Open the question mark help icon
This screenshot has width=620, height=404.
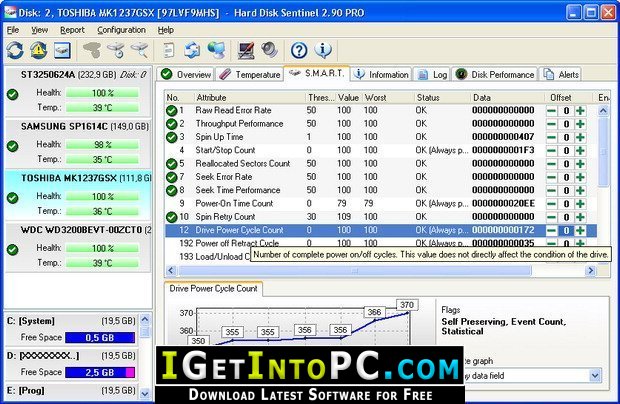[x=299, y=50]
